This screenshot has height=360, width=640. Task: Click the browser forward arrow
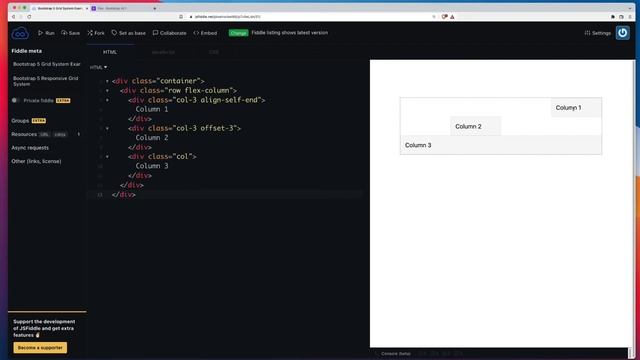[21, 17]
